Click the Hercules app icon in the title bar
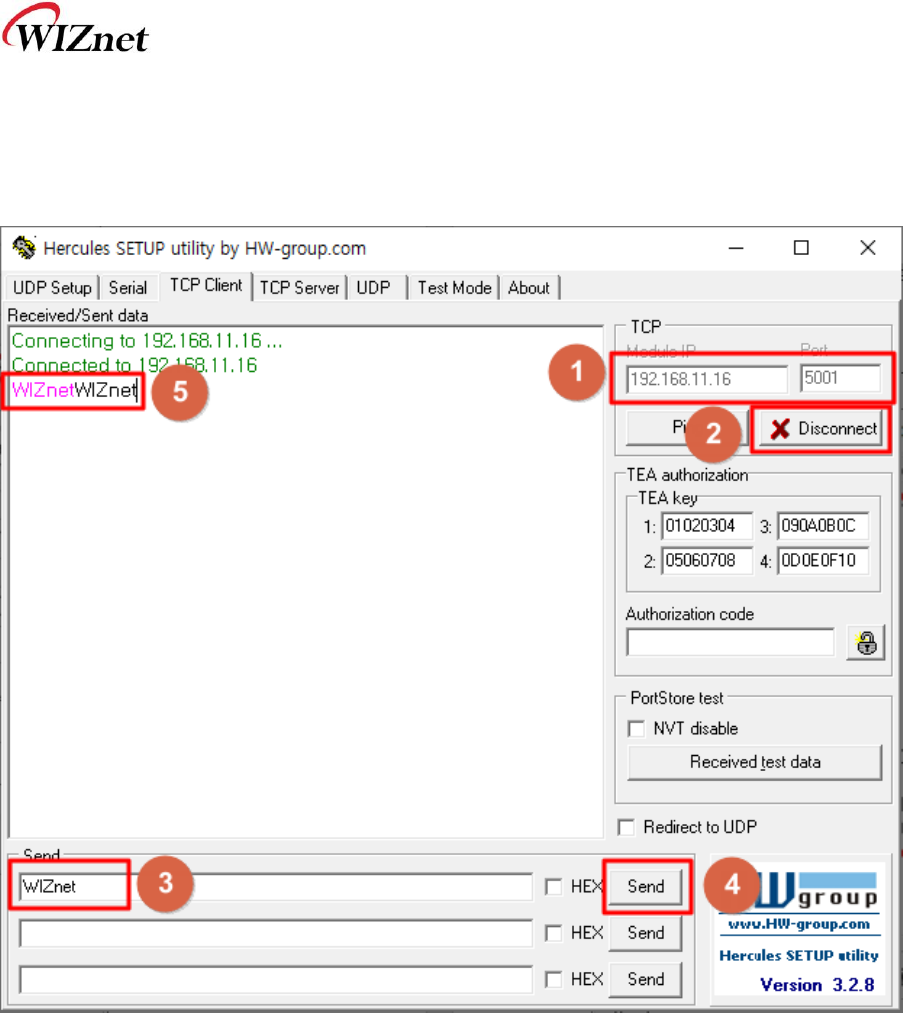903x1013 pixels. tap(25, 247)
